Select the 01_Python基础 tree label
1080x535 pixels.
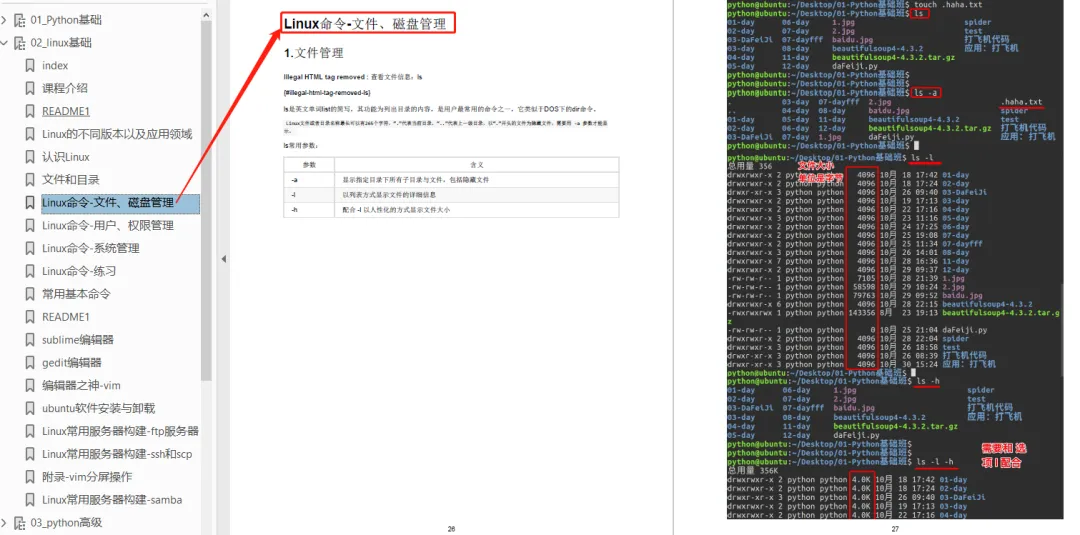66,20
